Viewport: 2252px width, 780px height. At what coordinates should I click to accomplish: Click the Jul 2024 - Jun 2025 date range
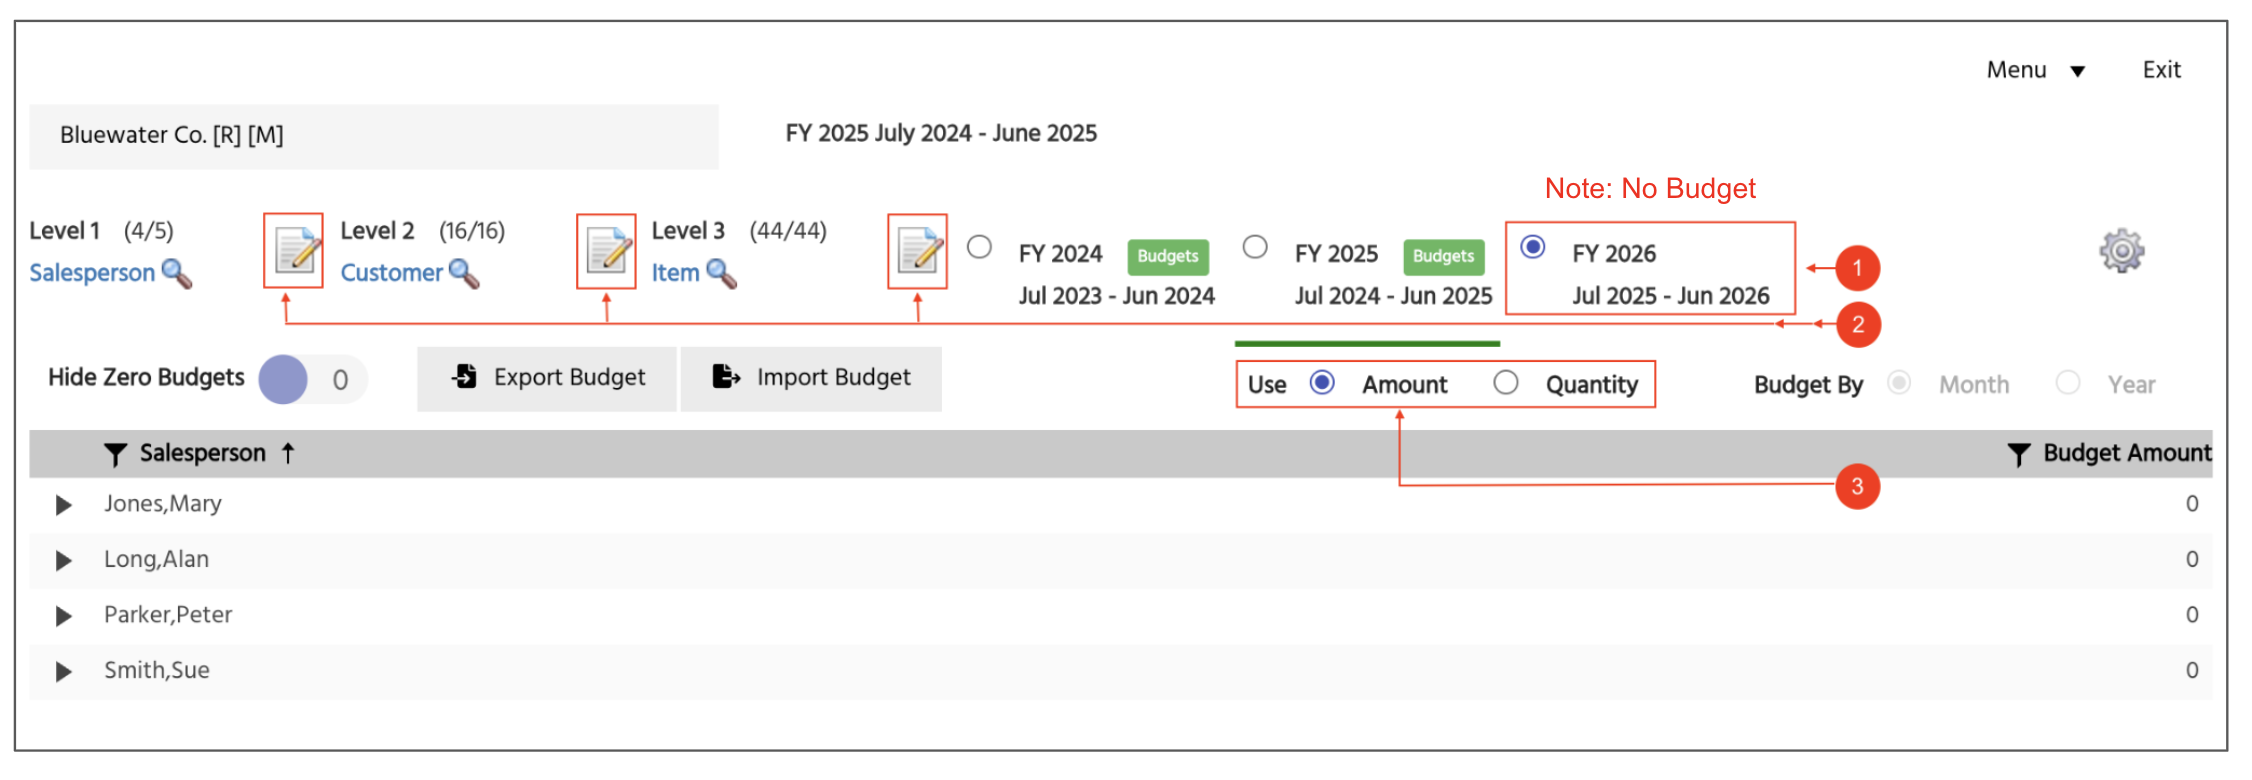point(1393,296)
